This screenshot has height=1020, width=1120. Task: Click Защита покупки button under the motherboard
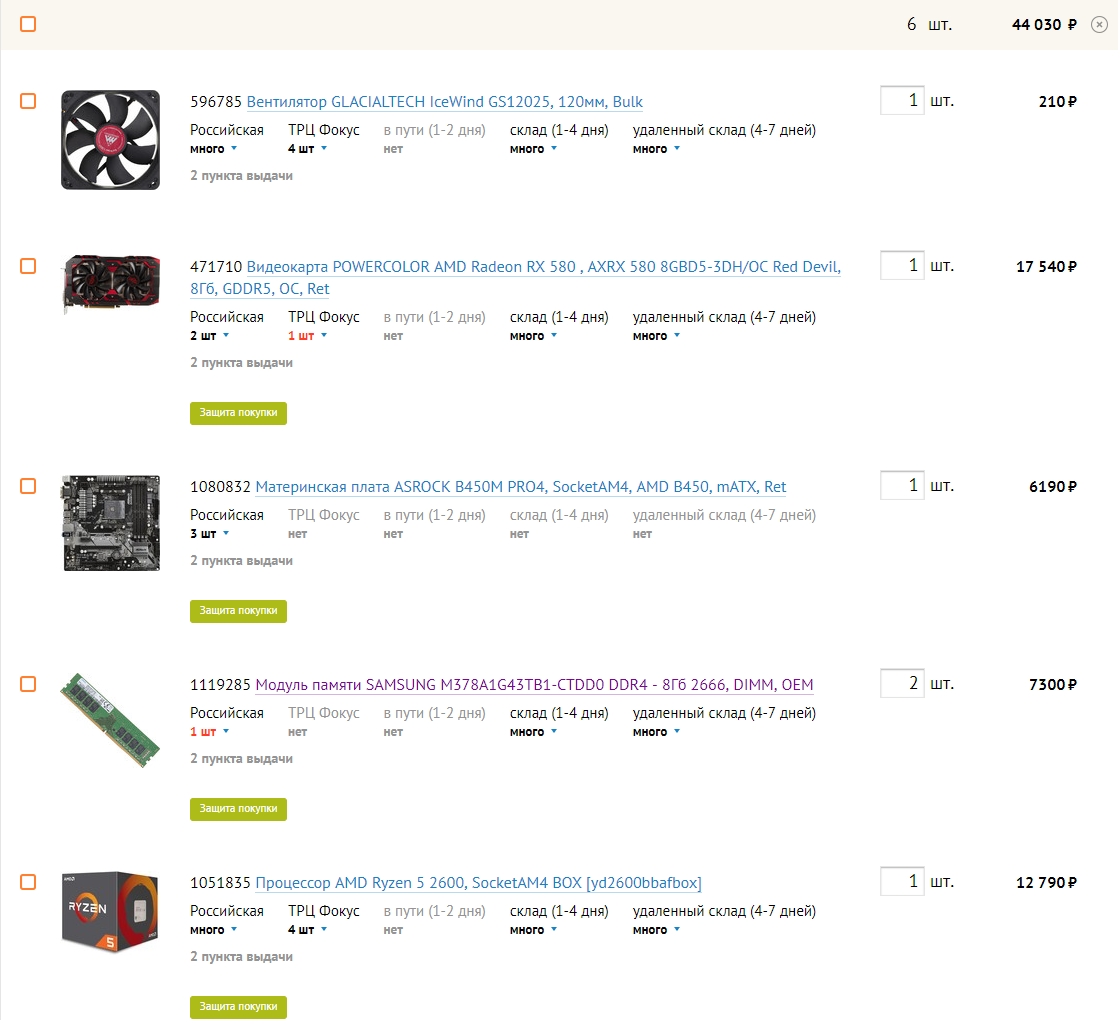point(239,611)
